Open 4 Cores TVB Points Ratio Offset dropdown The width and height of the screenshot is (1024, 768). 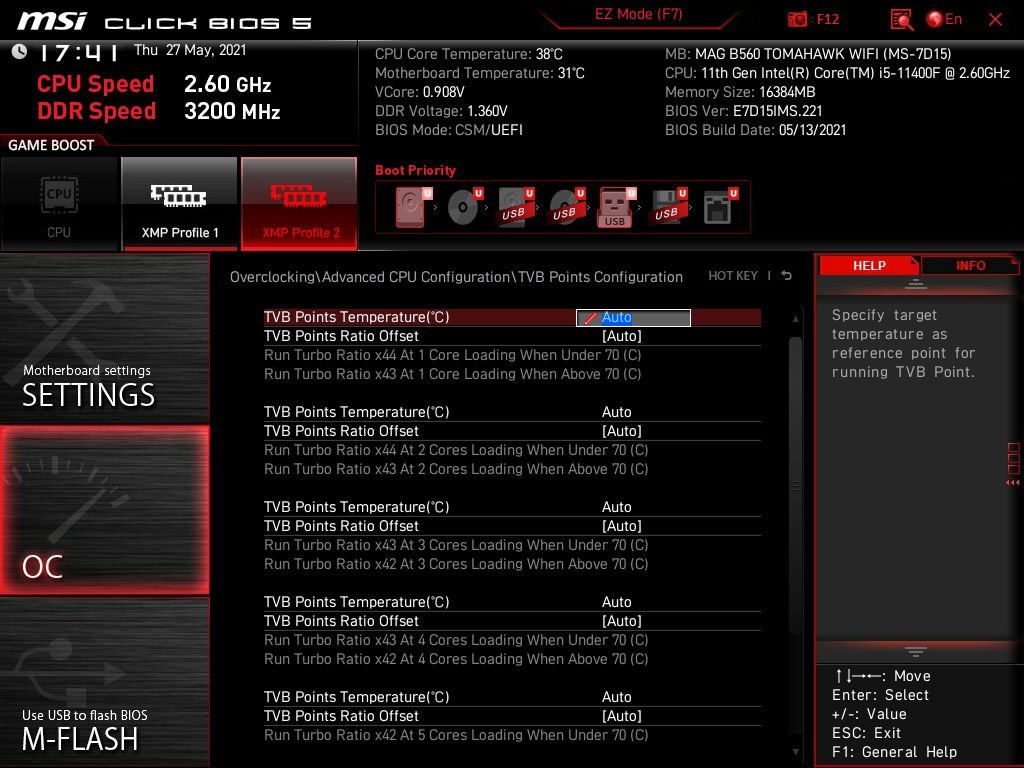point(512,621)
